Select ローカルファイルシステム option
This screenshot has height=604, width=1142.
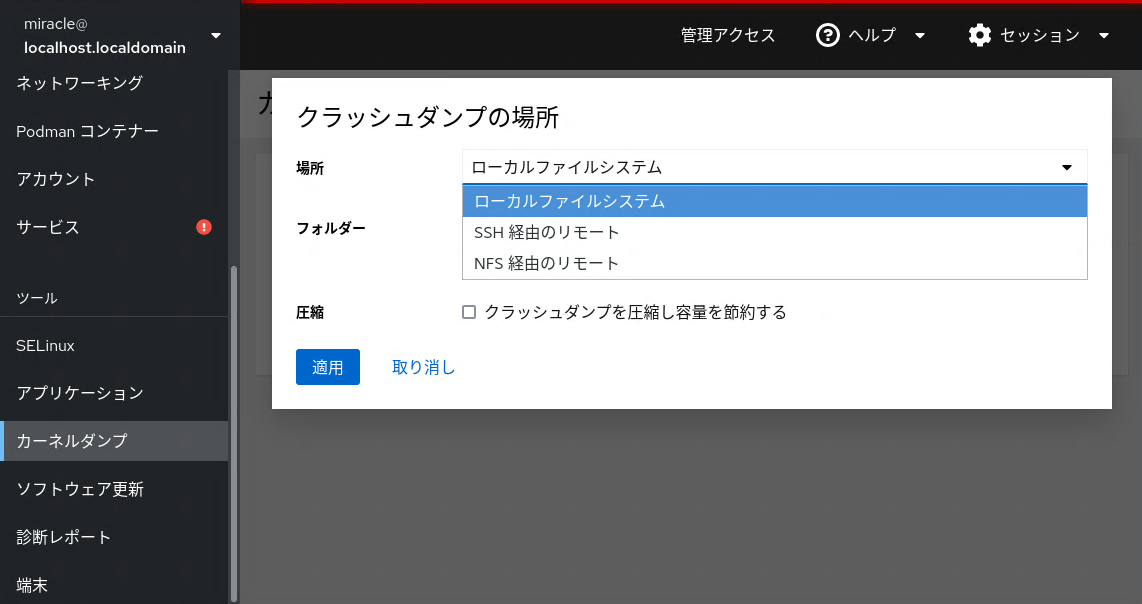click(x=774, y=201)
